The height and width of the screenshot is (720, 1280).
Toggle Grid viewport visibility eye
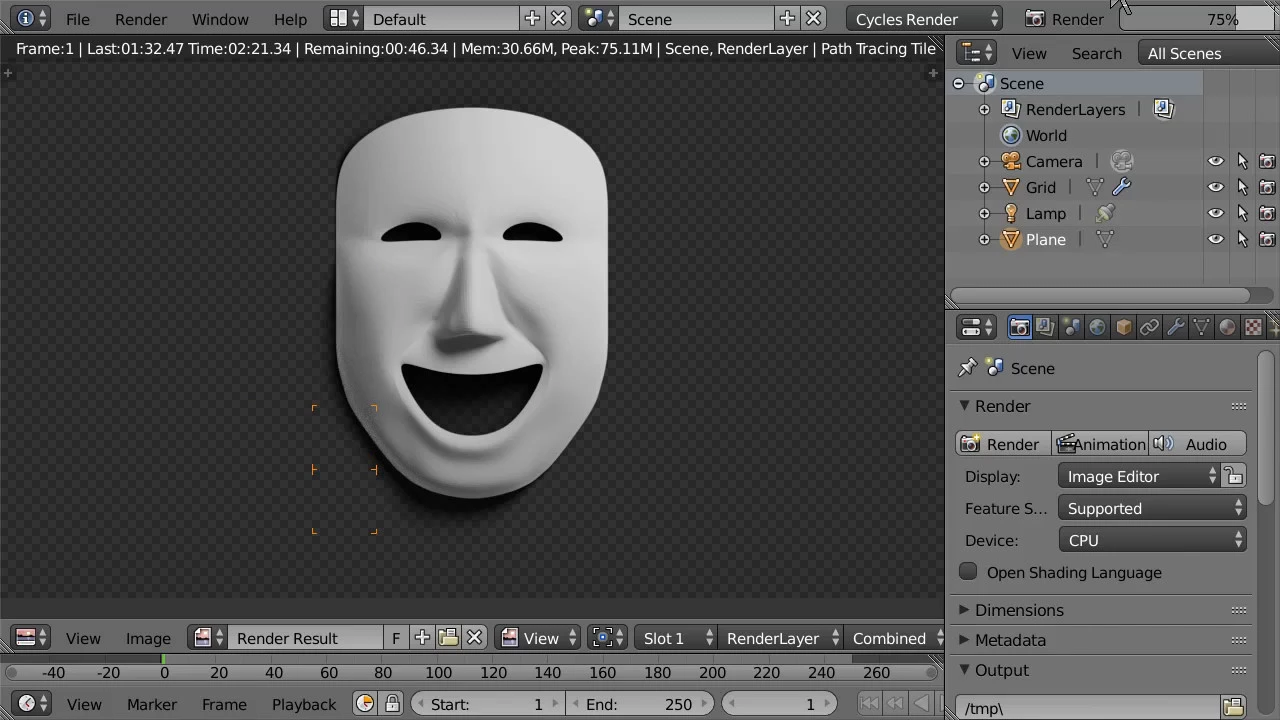(x=1216, y=187)
